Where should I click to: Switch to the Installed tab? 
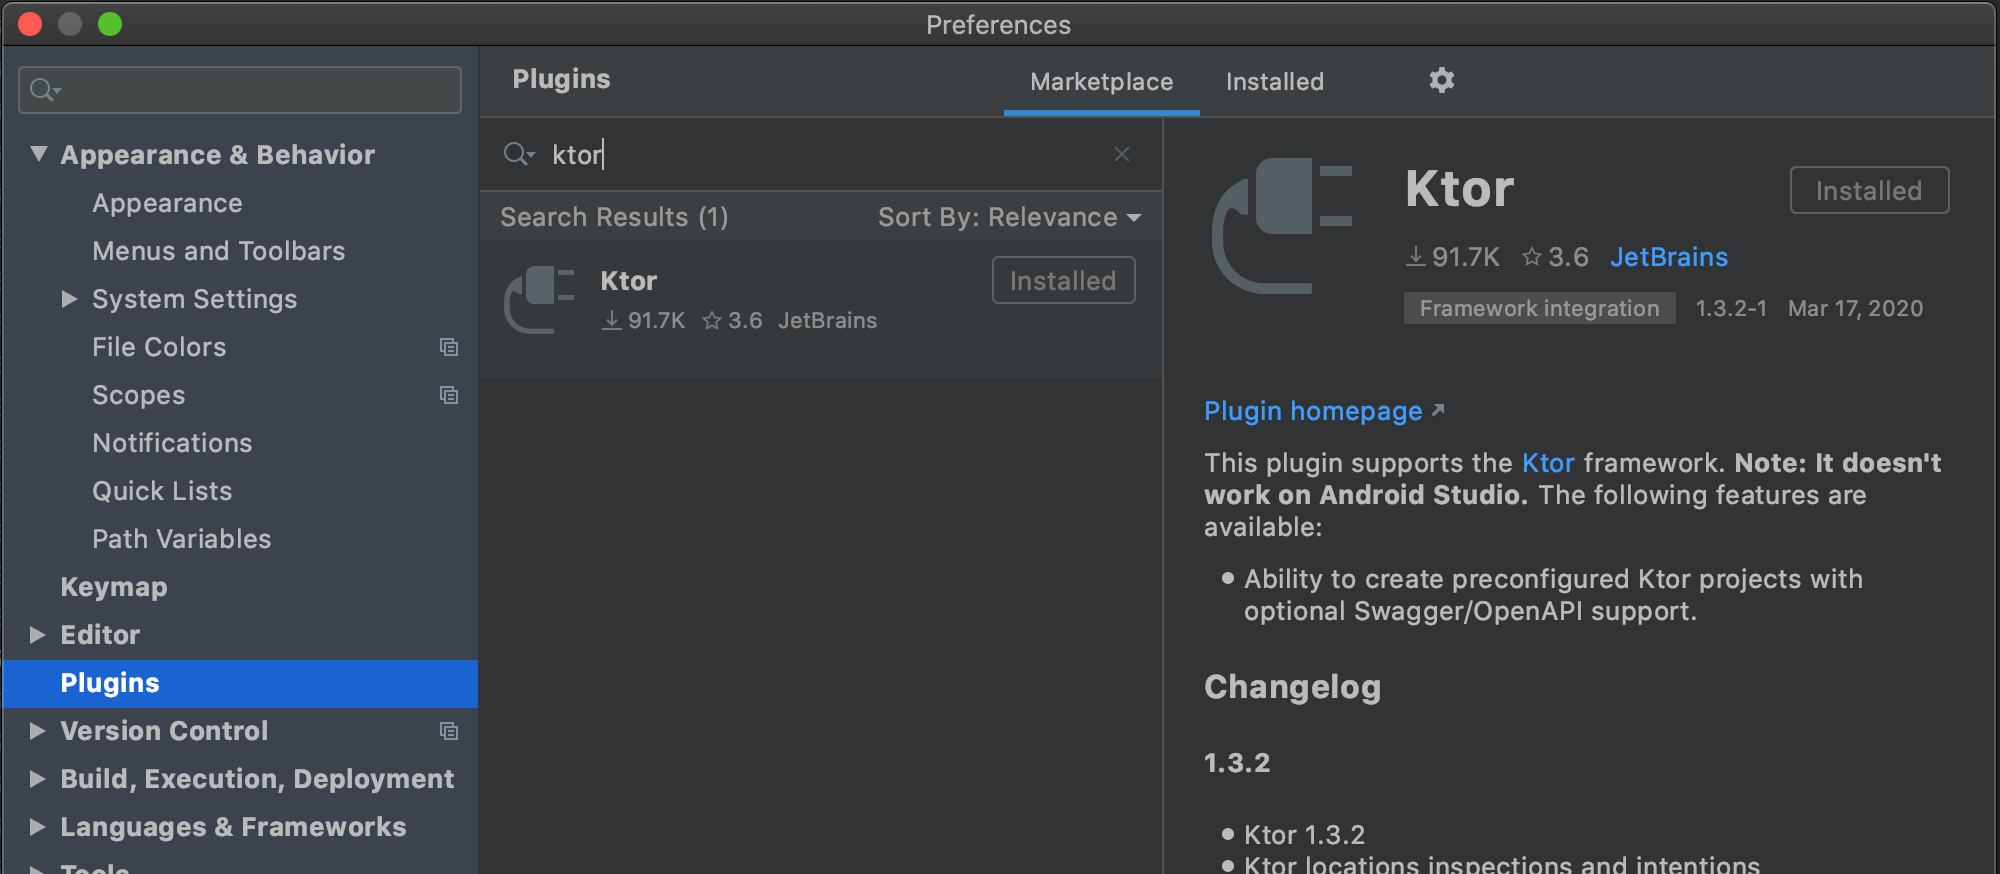[1275, 82]
